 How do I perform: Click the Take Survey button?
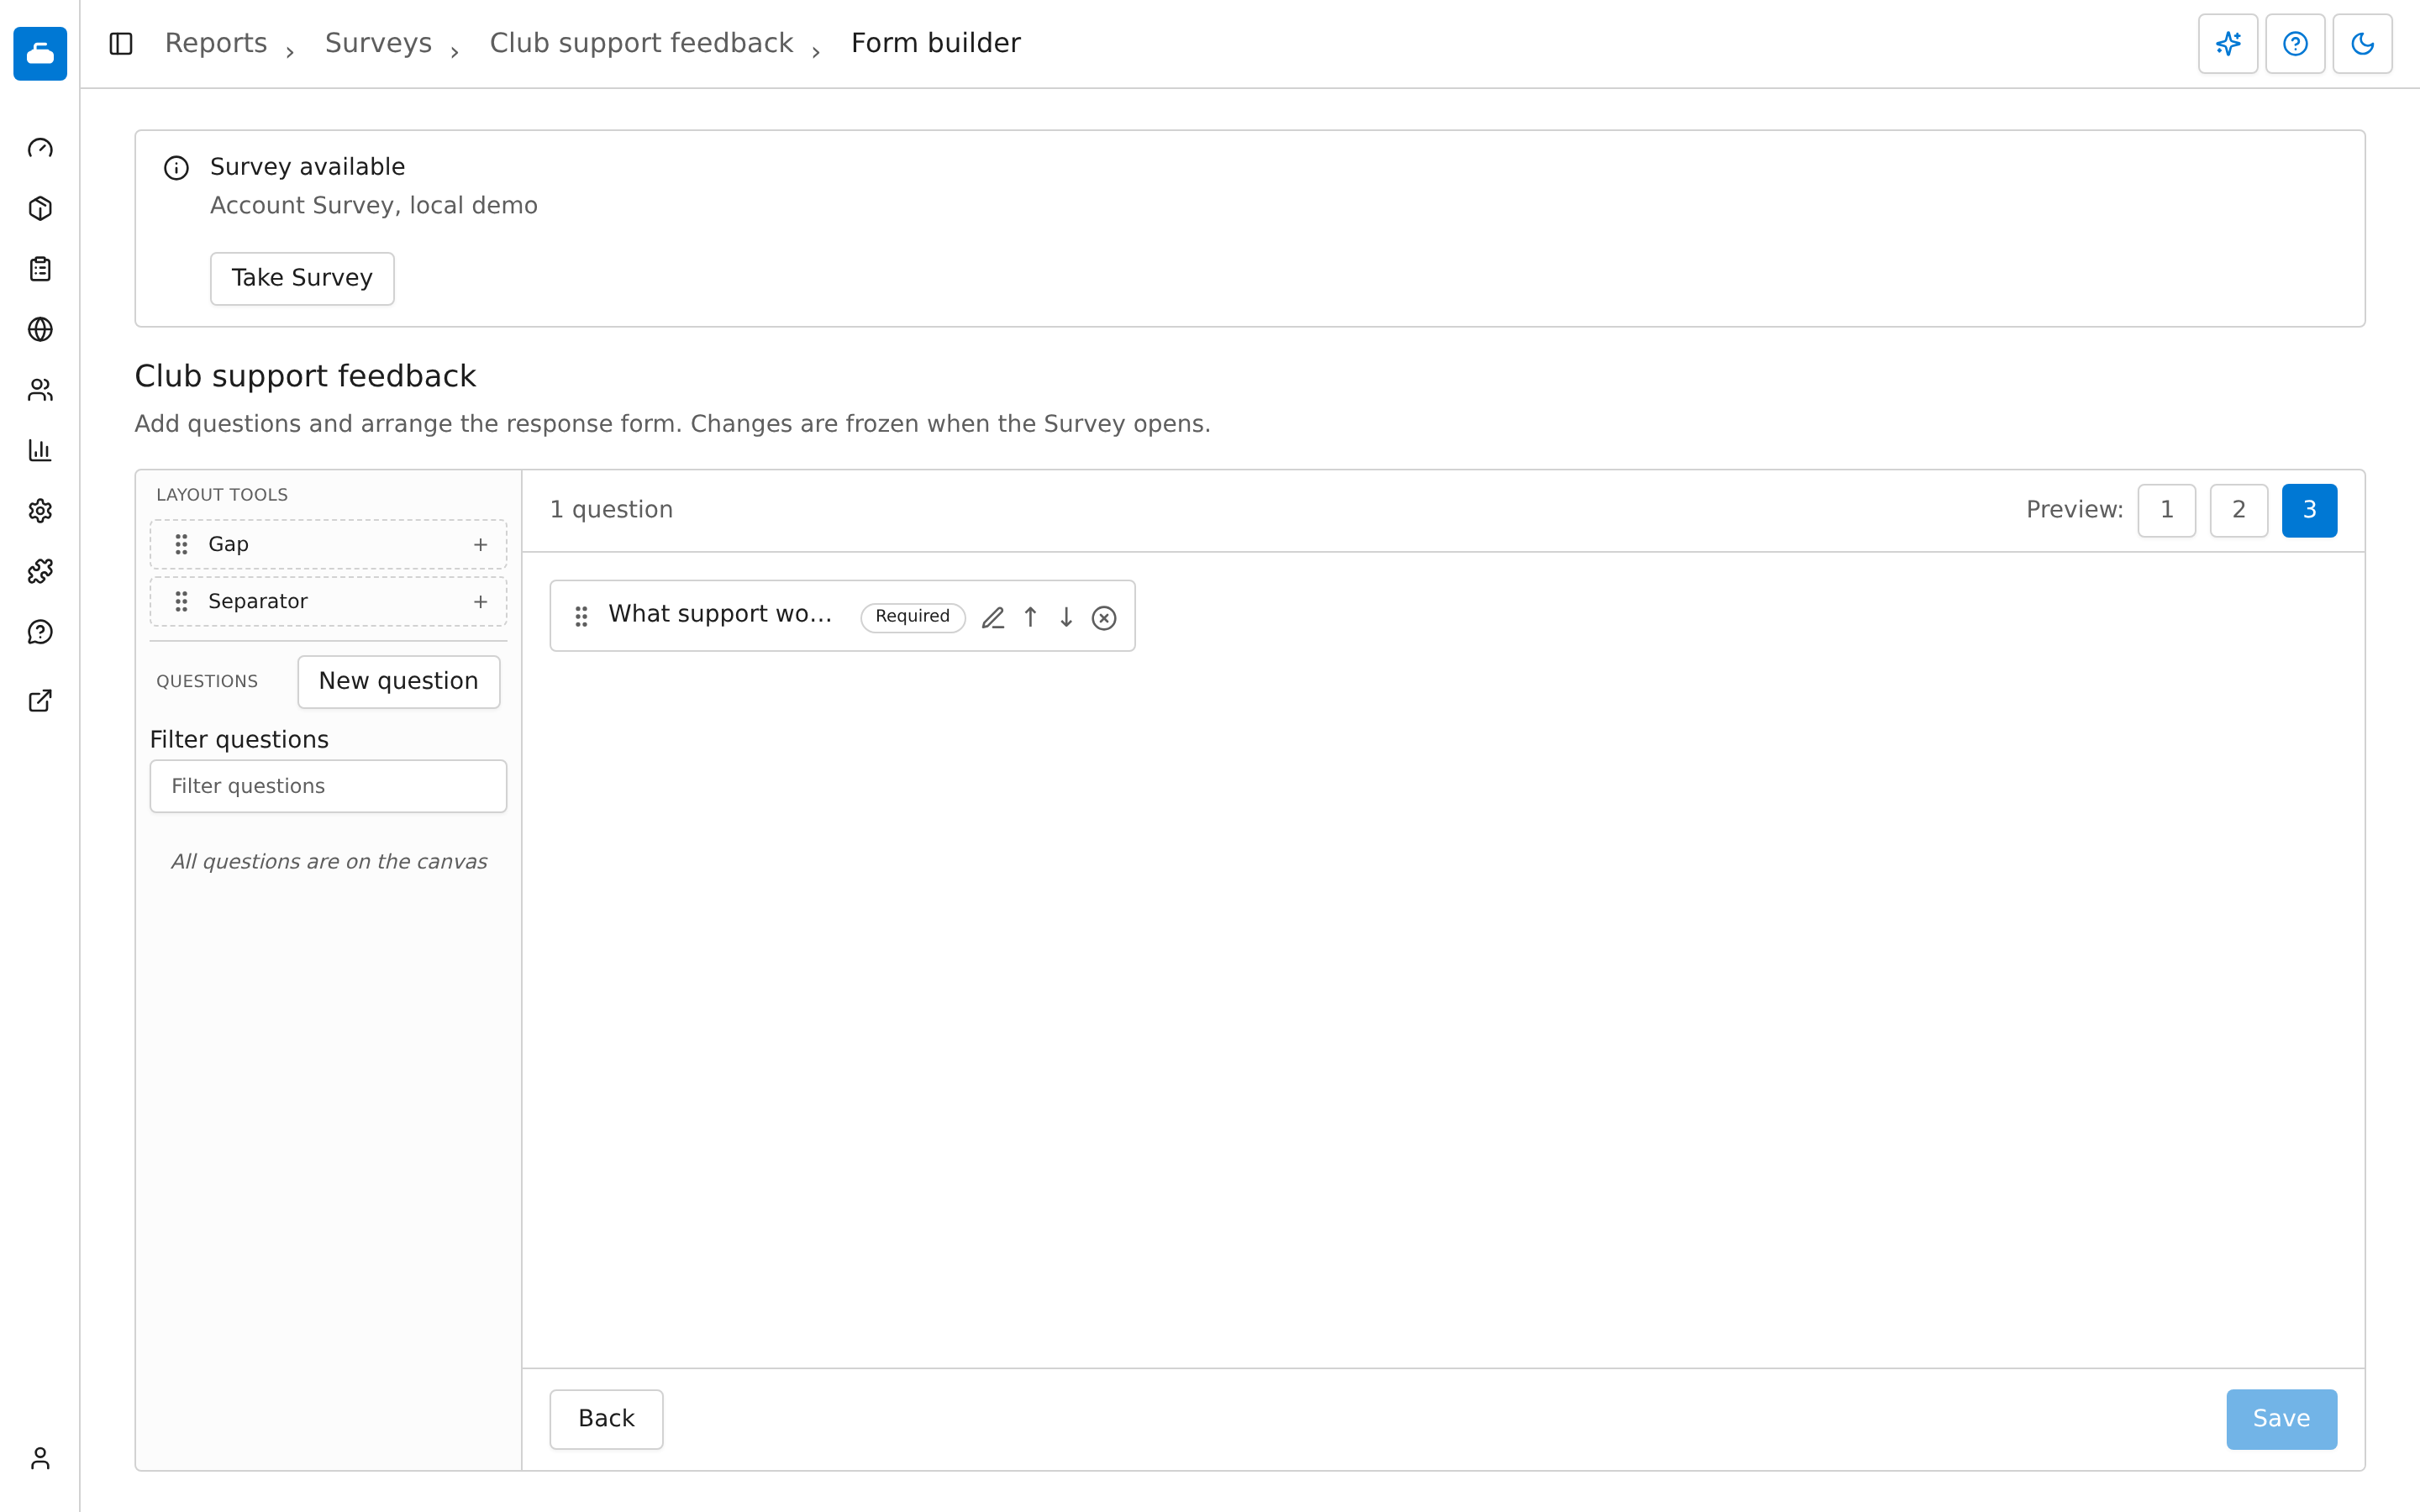(x=302, y=278)
